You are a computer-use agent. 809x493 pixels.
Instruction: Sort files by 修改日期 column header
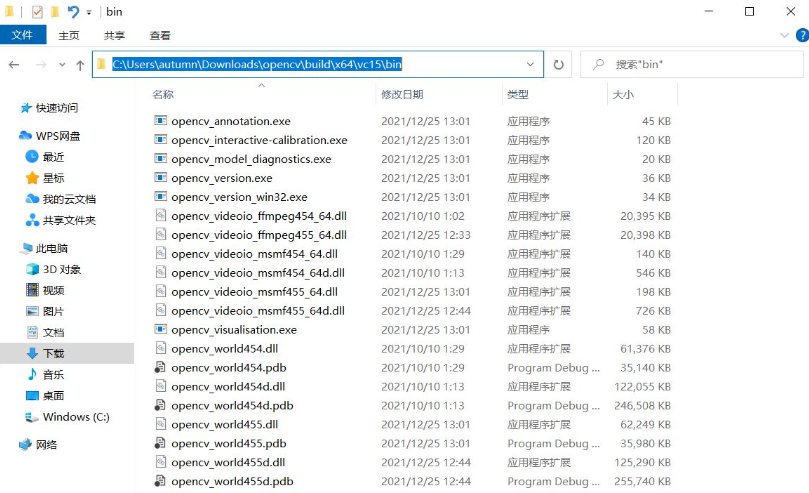coord(402,94)
